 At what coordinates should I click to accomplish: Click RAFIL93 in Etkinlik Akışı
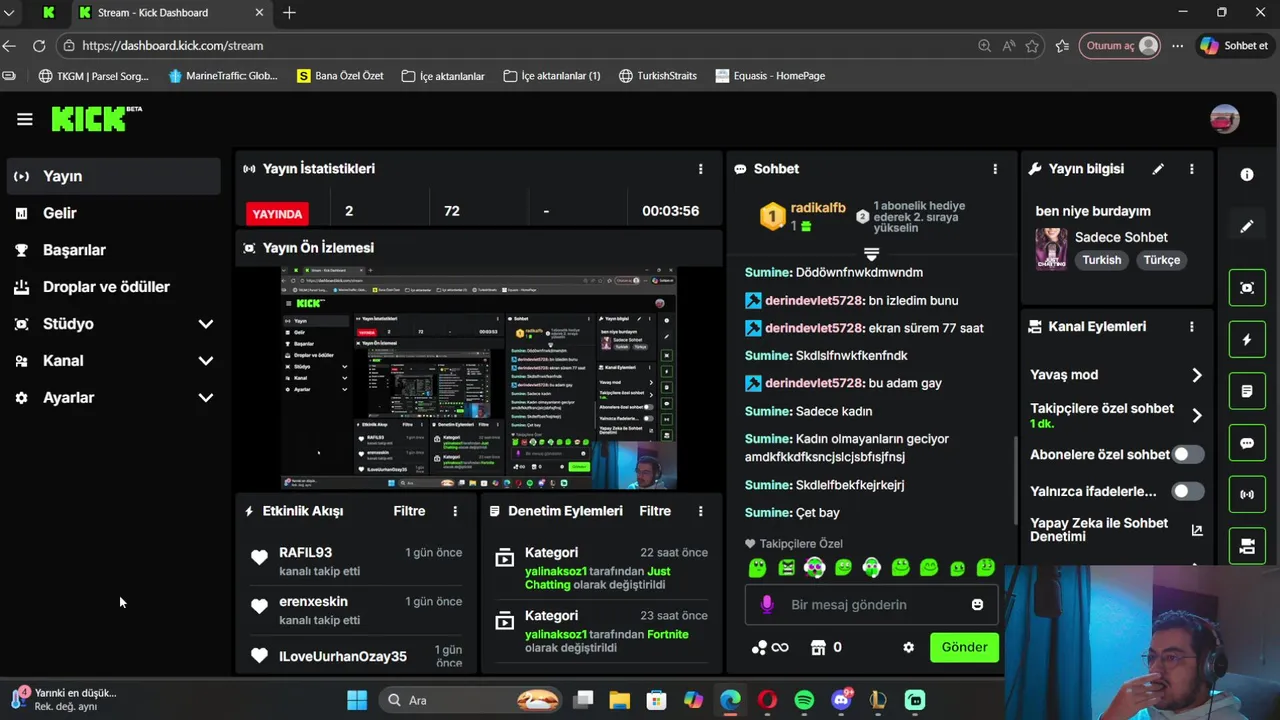click(x=305, y=553)
